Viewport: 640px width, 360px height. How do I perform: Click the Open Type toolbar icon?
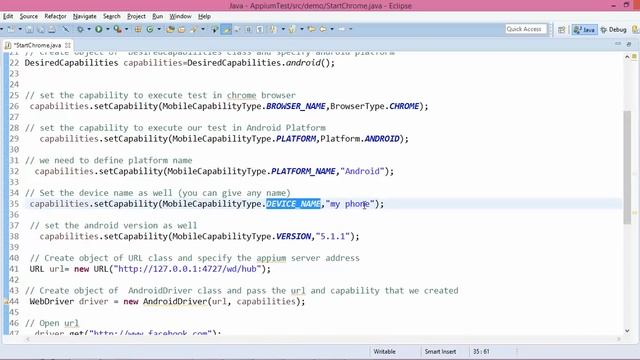point(170,29)
